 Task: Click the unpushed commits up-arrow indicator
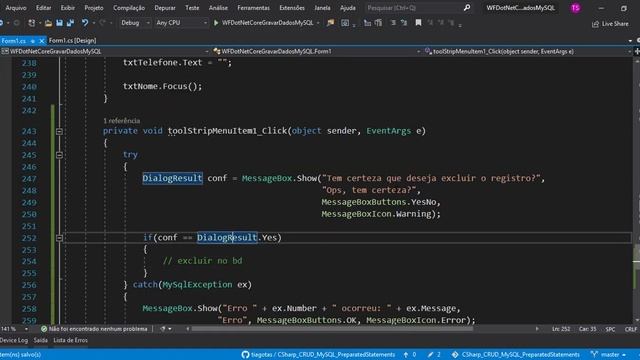click(x=410, y=355)
